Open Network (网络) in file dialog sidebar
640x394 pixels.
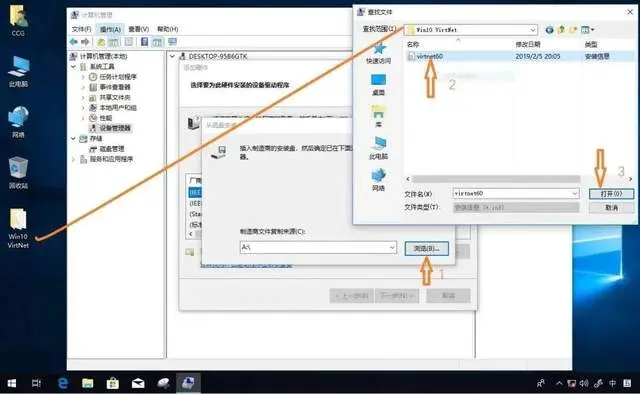pos(378,180)
